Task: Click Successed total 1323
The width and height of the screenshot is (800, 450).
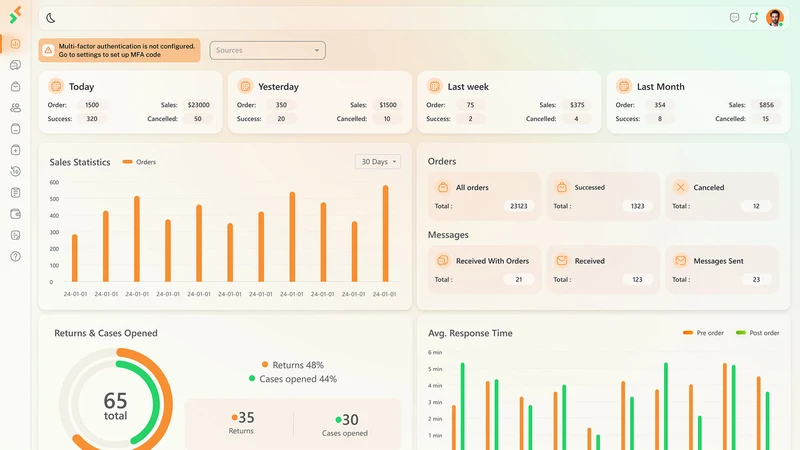Action: click(637, 206)
